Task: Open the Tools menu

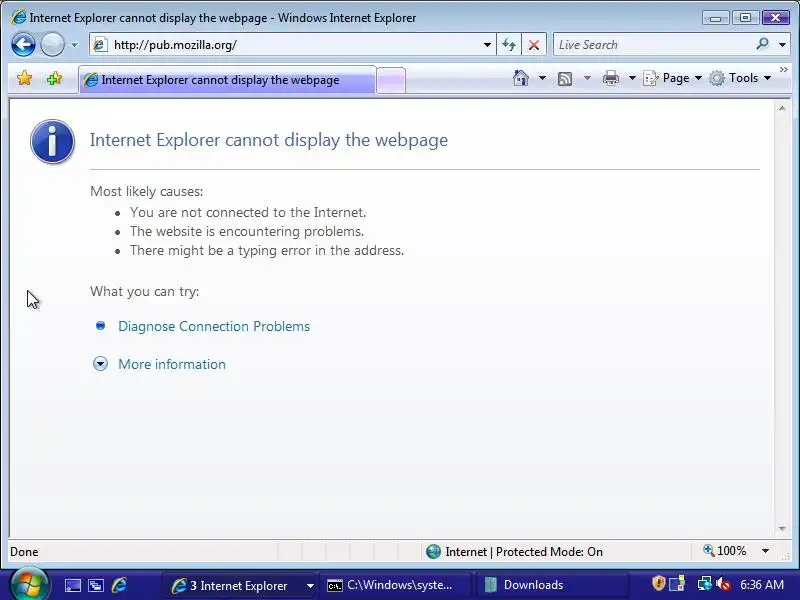Action: coord(740,78)
